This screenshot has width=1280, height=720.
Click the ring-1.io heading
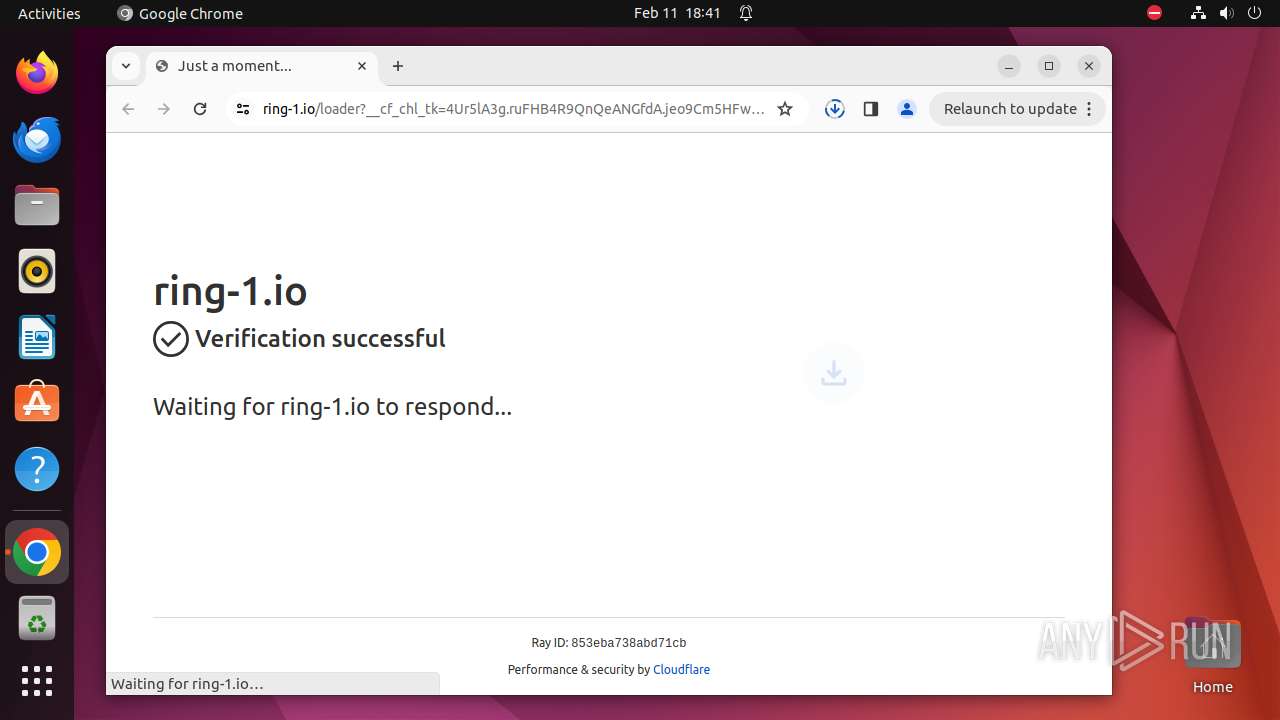click(230, 291)
